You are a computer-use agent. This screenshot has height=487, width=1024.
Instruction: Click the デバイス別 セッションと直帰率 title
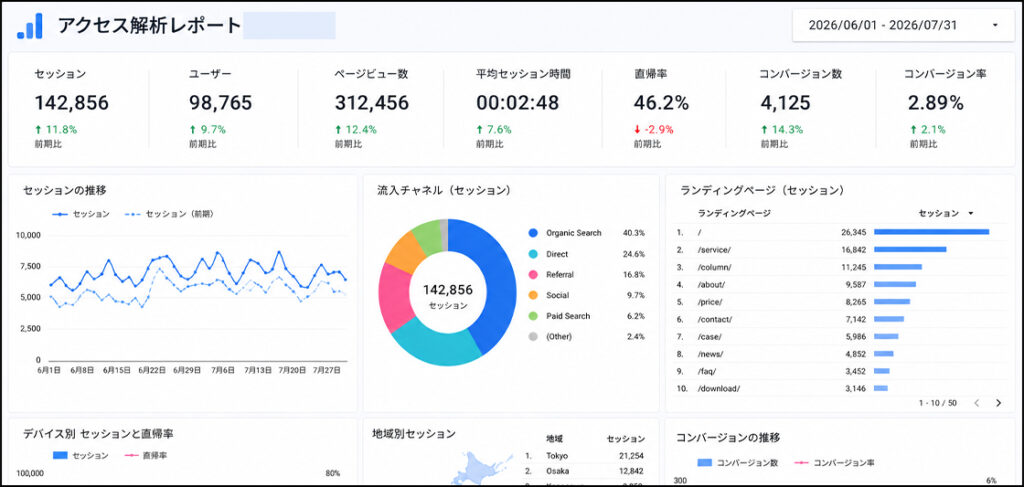click(x=98, y=433)
